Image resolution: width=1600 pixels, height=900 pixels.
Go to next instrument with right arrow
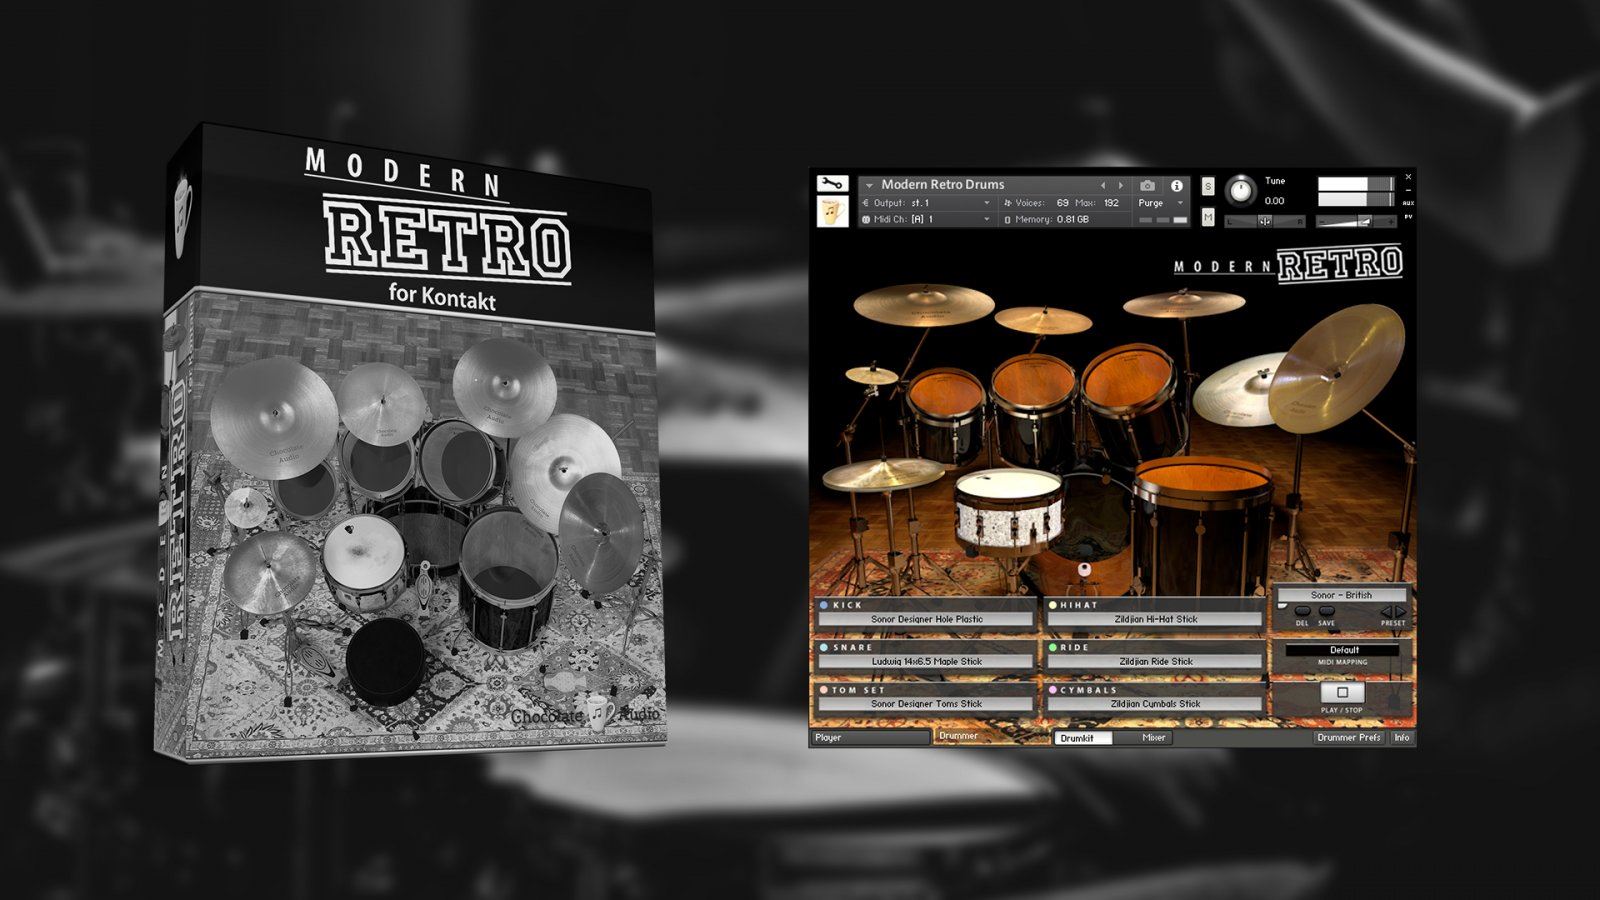click(x=1120, y=185)
